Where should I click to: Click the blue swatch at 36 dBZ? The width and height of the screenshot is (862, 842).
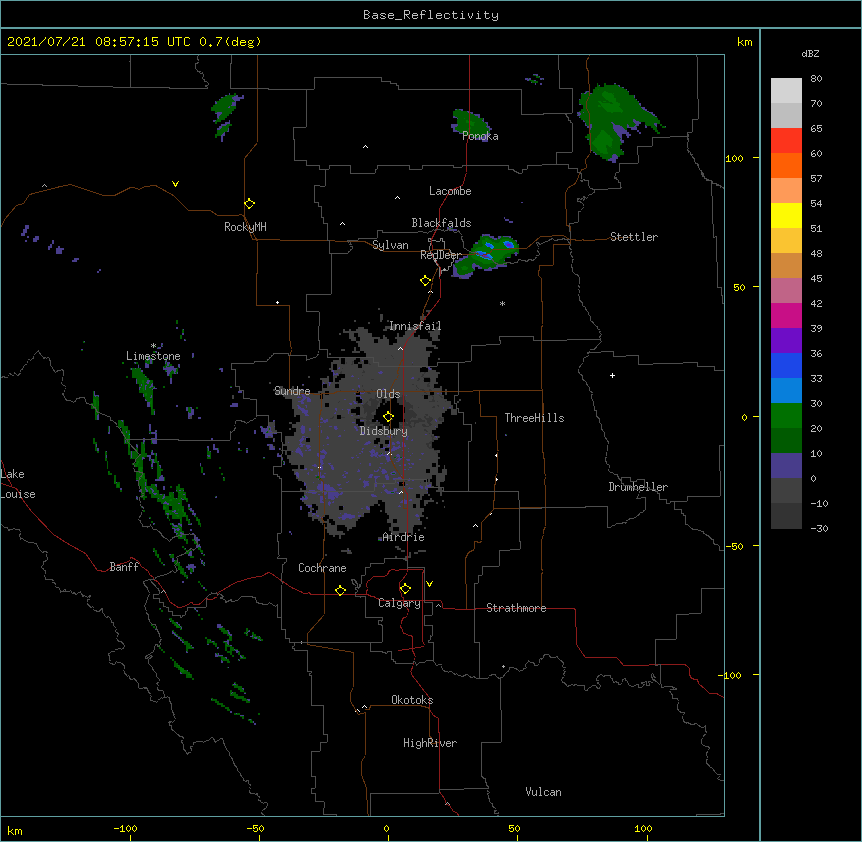pyautogui.click(x=786, y=365)
